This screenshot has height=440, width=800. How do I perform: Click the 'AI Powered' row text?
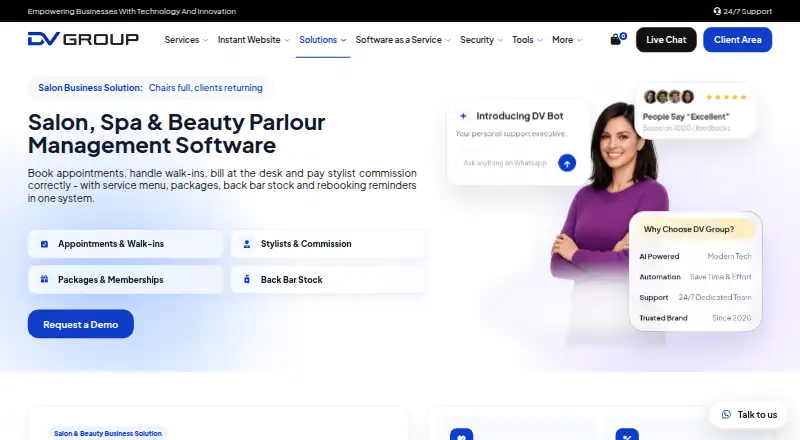coord(659,256)
